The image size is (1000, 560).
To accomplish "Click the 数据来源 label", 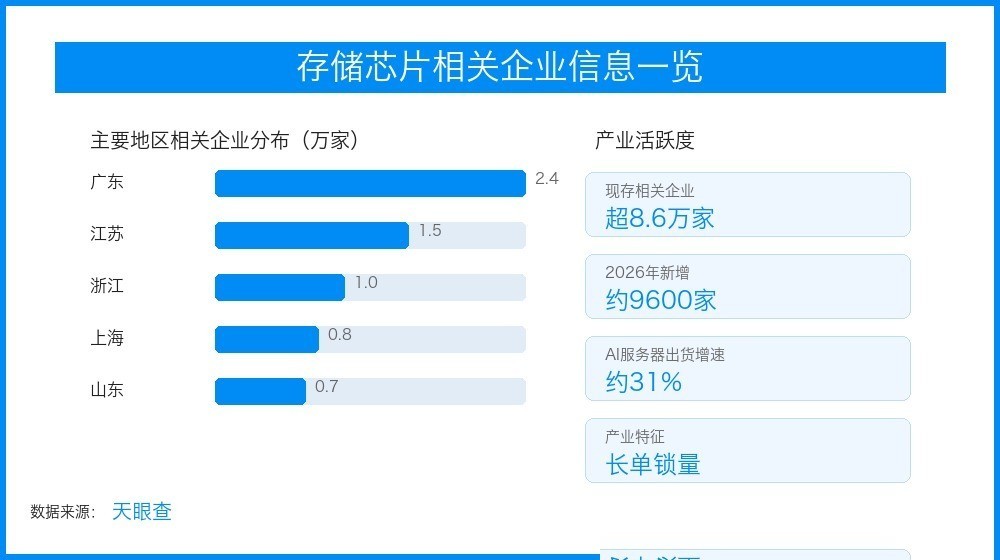I will pyautogui.click(x=62, y=512).
